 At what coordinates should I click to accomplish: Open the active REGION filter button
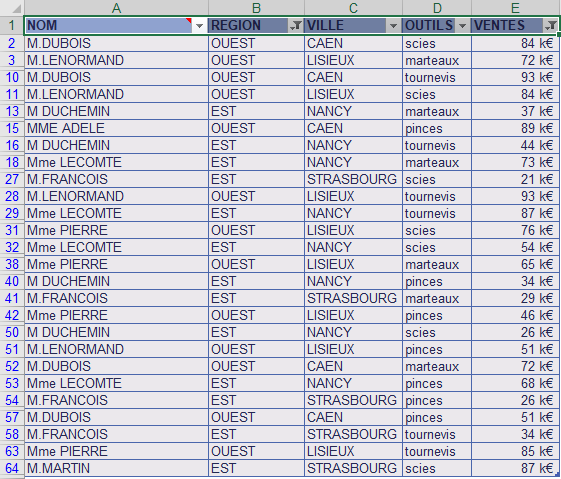pos(296,26)
